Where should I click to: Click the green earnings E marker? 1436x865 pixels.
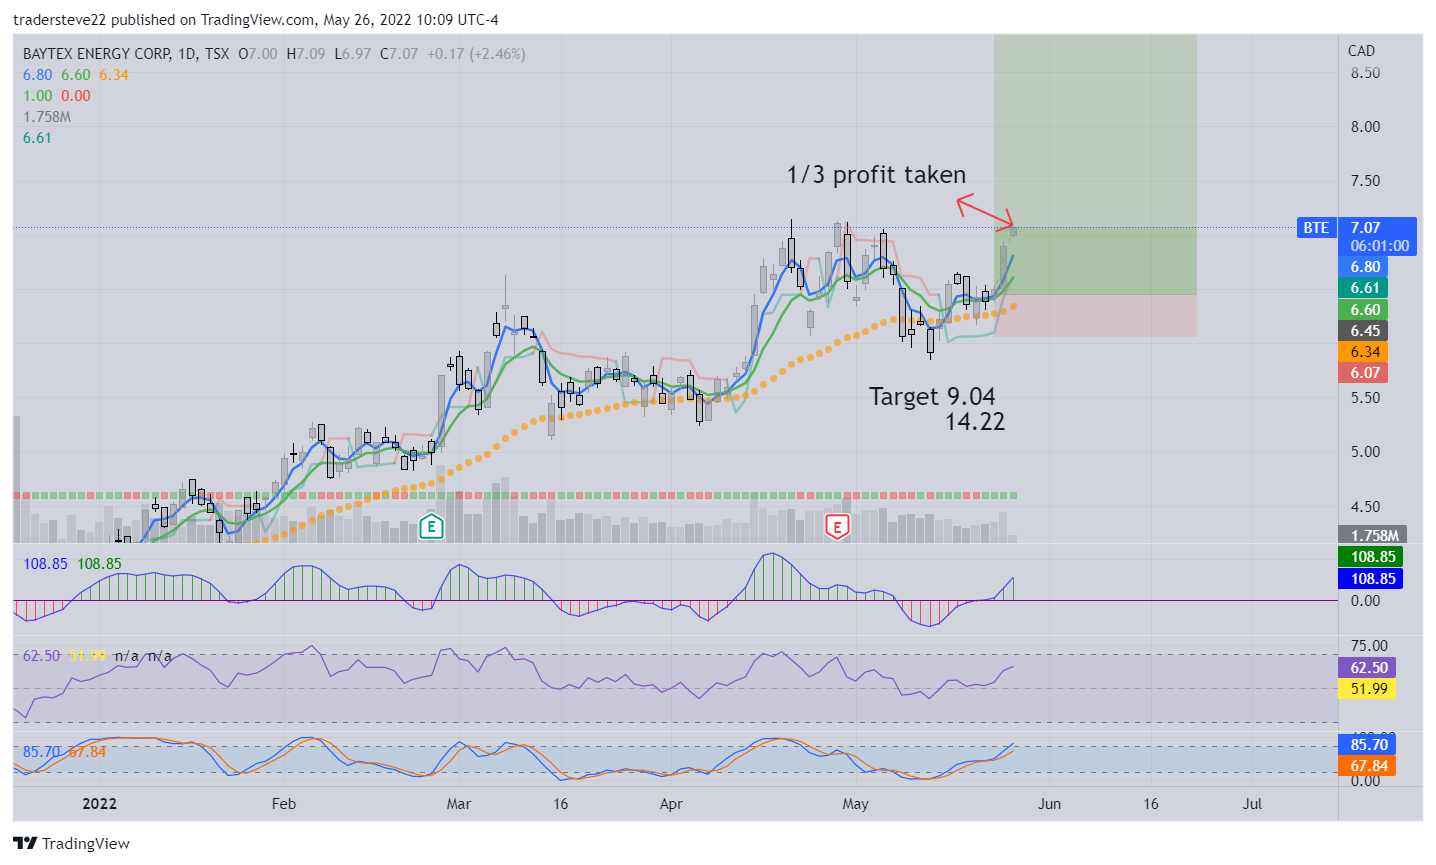[x=431, y=526]
